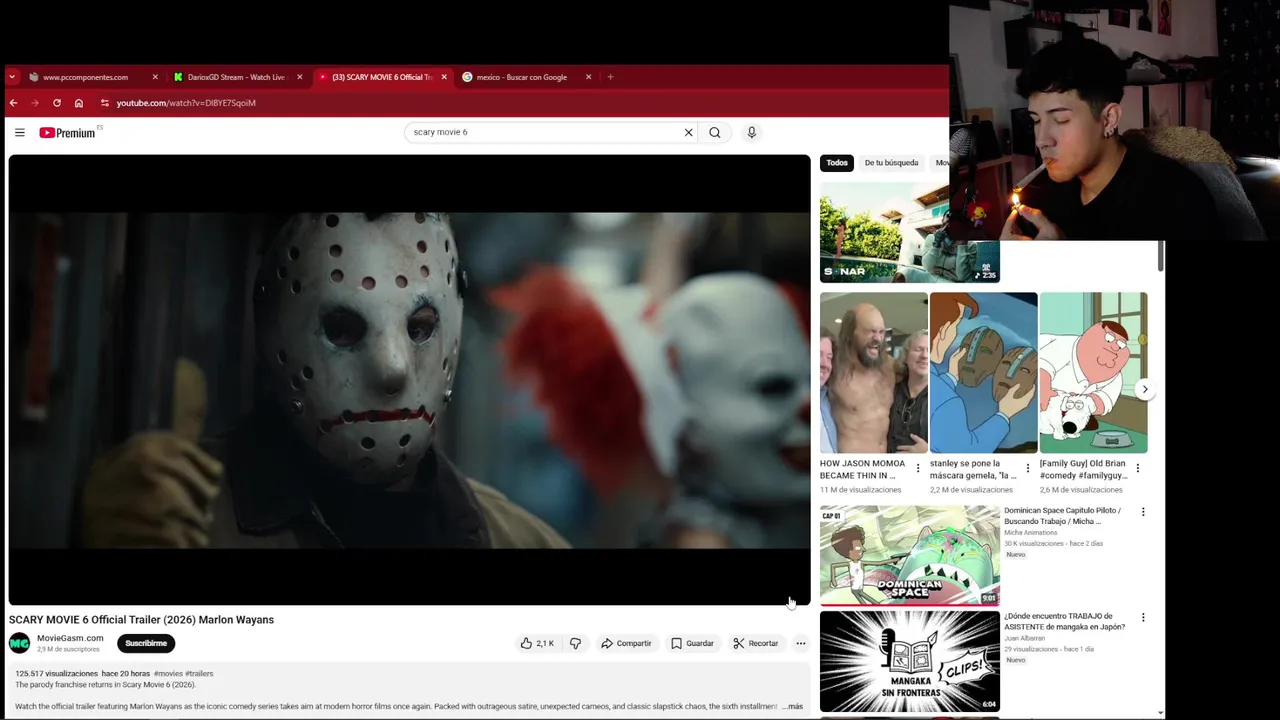1280x720 pixels.
Task: Open the MovieGasm.com channel name link
Action: [70, 638]
